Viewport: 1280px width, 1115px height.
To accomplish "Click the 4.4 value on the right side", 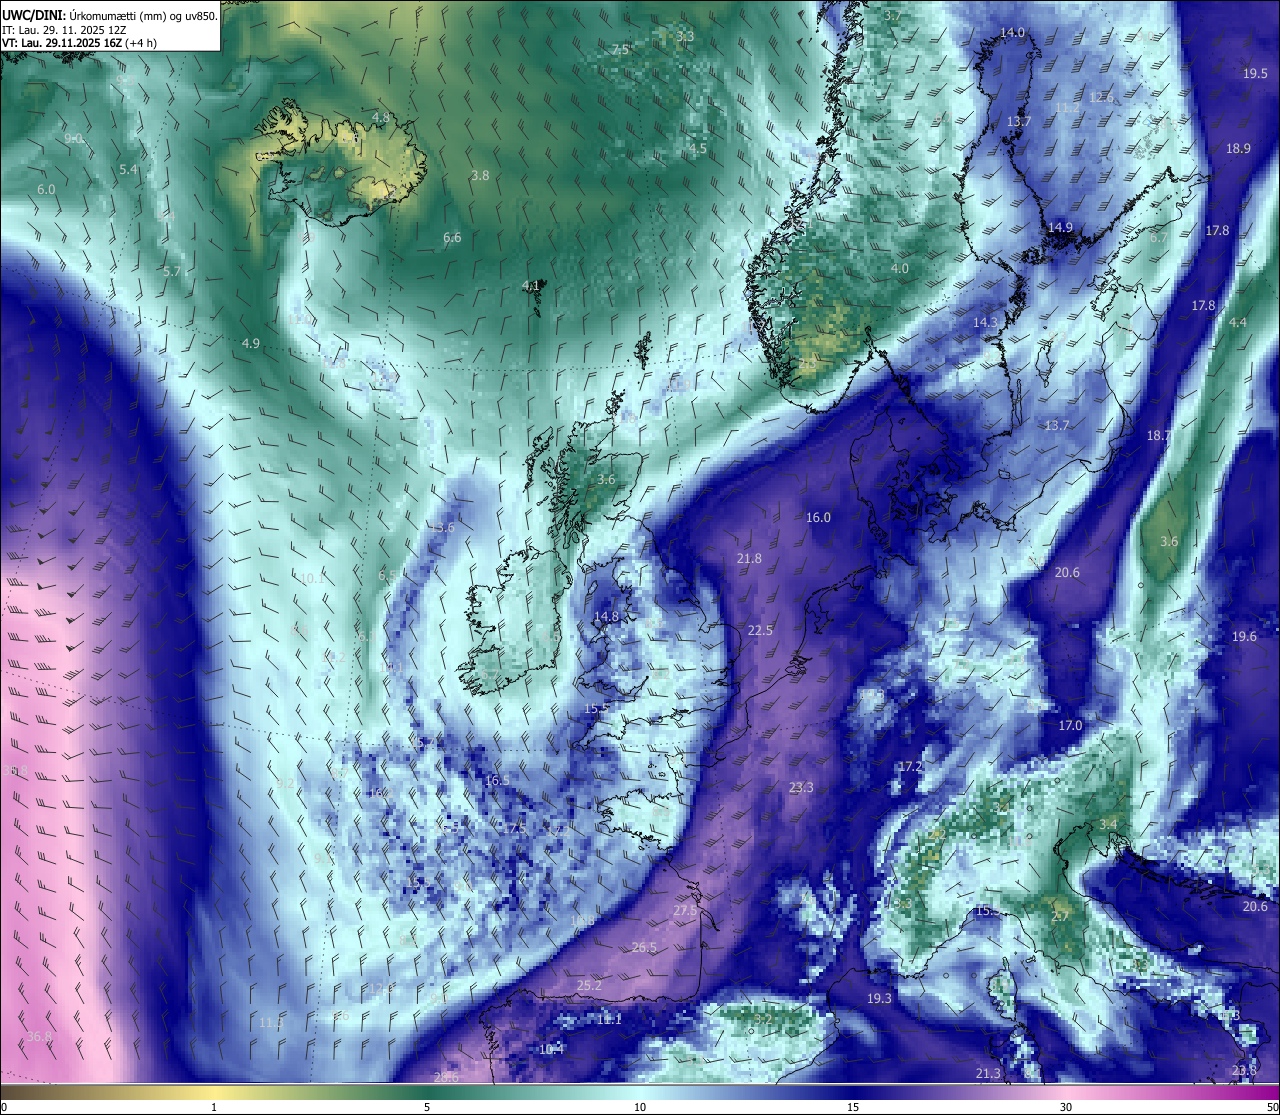I will tap(1238, 322).
